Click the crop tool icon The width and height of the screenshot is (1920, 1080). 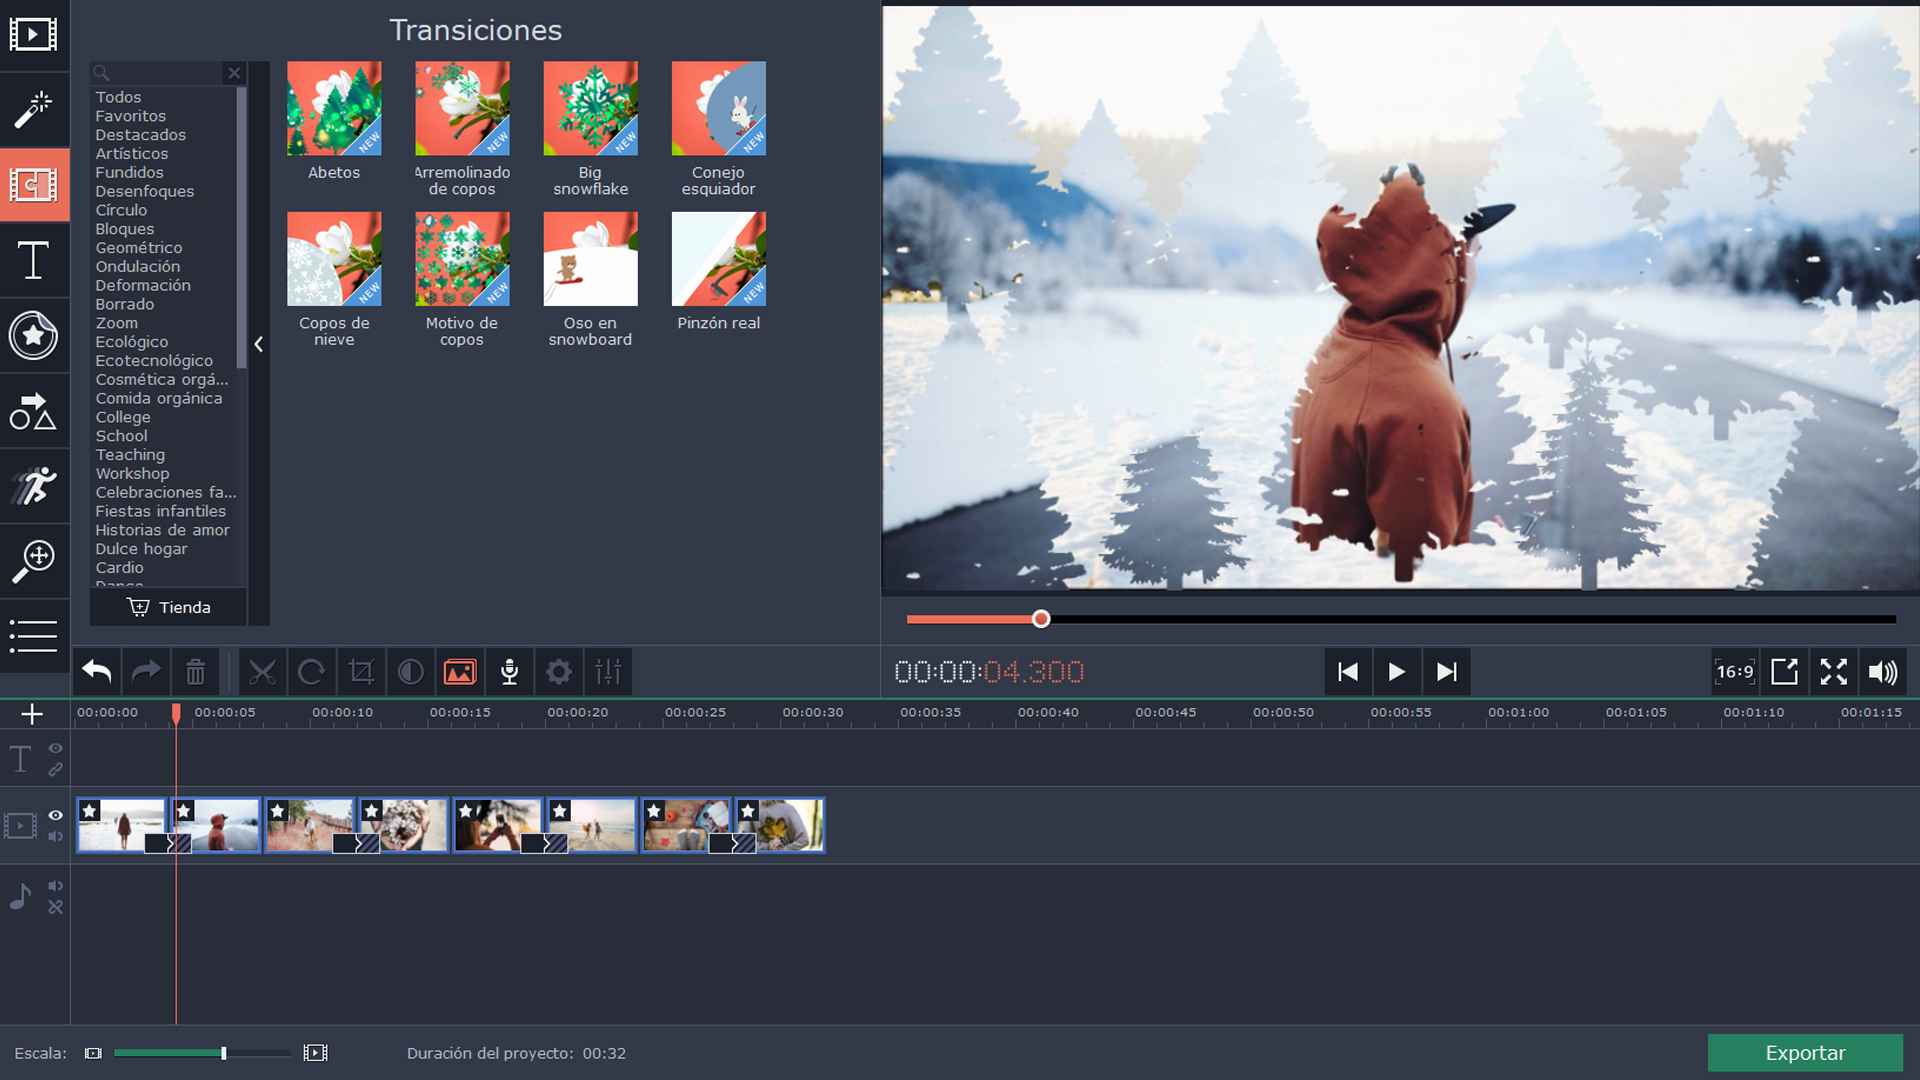pyautogui.click(x=361, y=672)
